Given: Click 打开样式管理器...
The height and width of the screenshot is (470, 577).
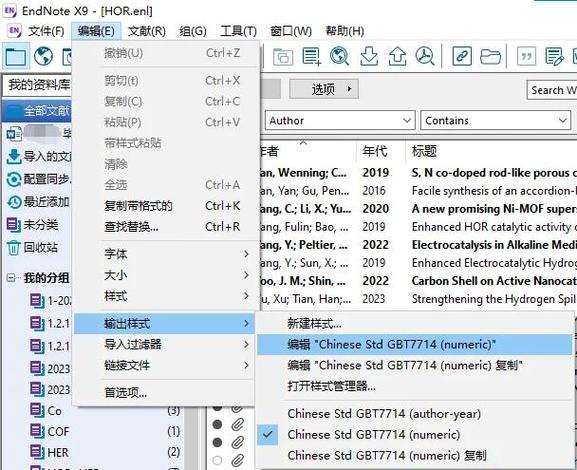Looking at the screenshot, I should [415, 386].
